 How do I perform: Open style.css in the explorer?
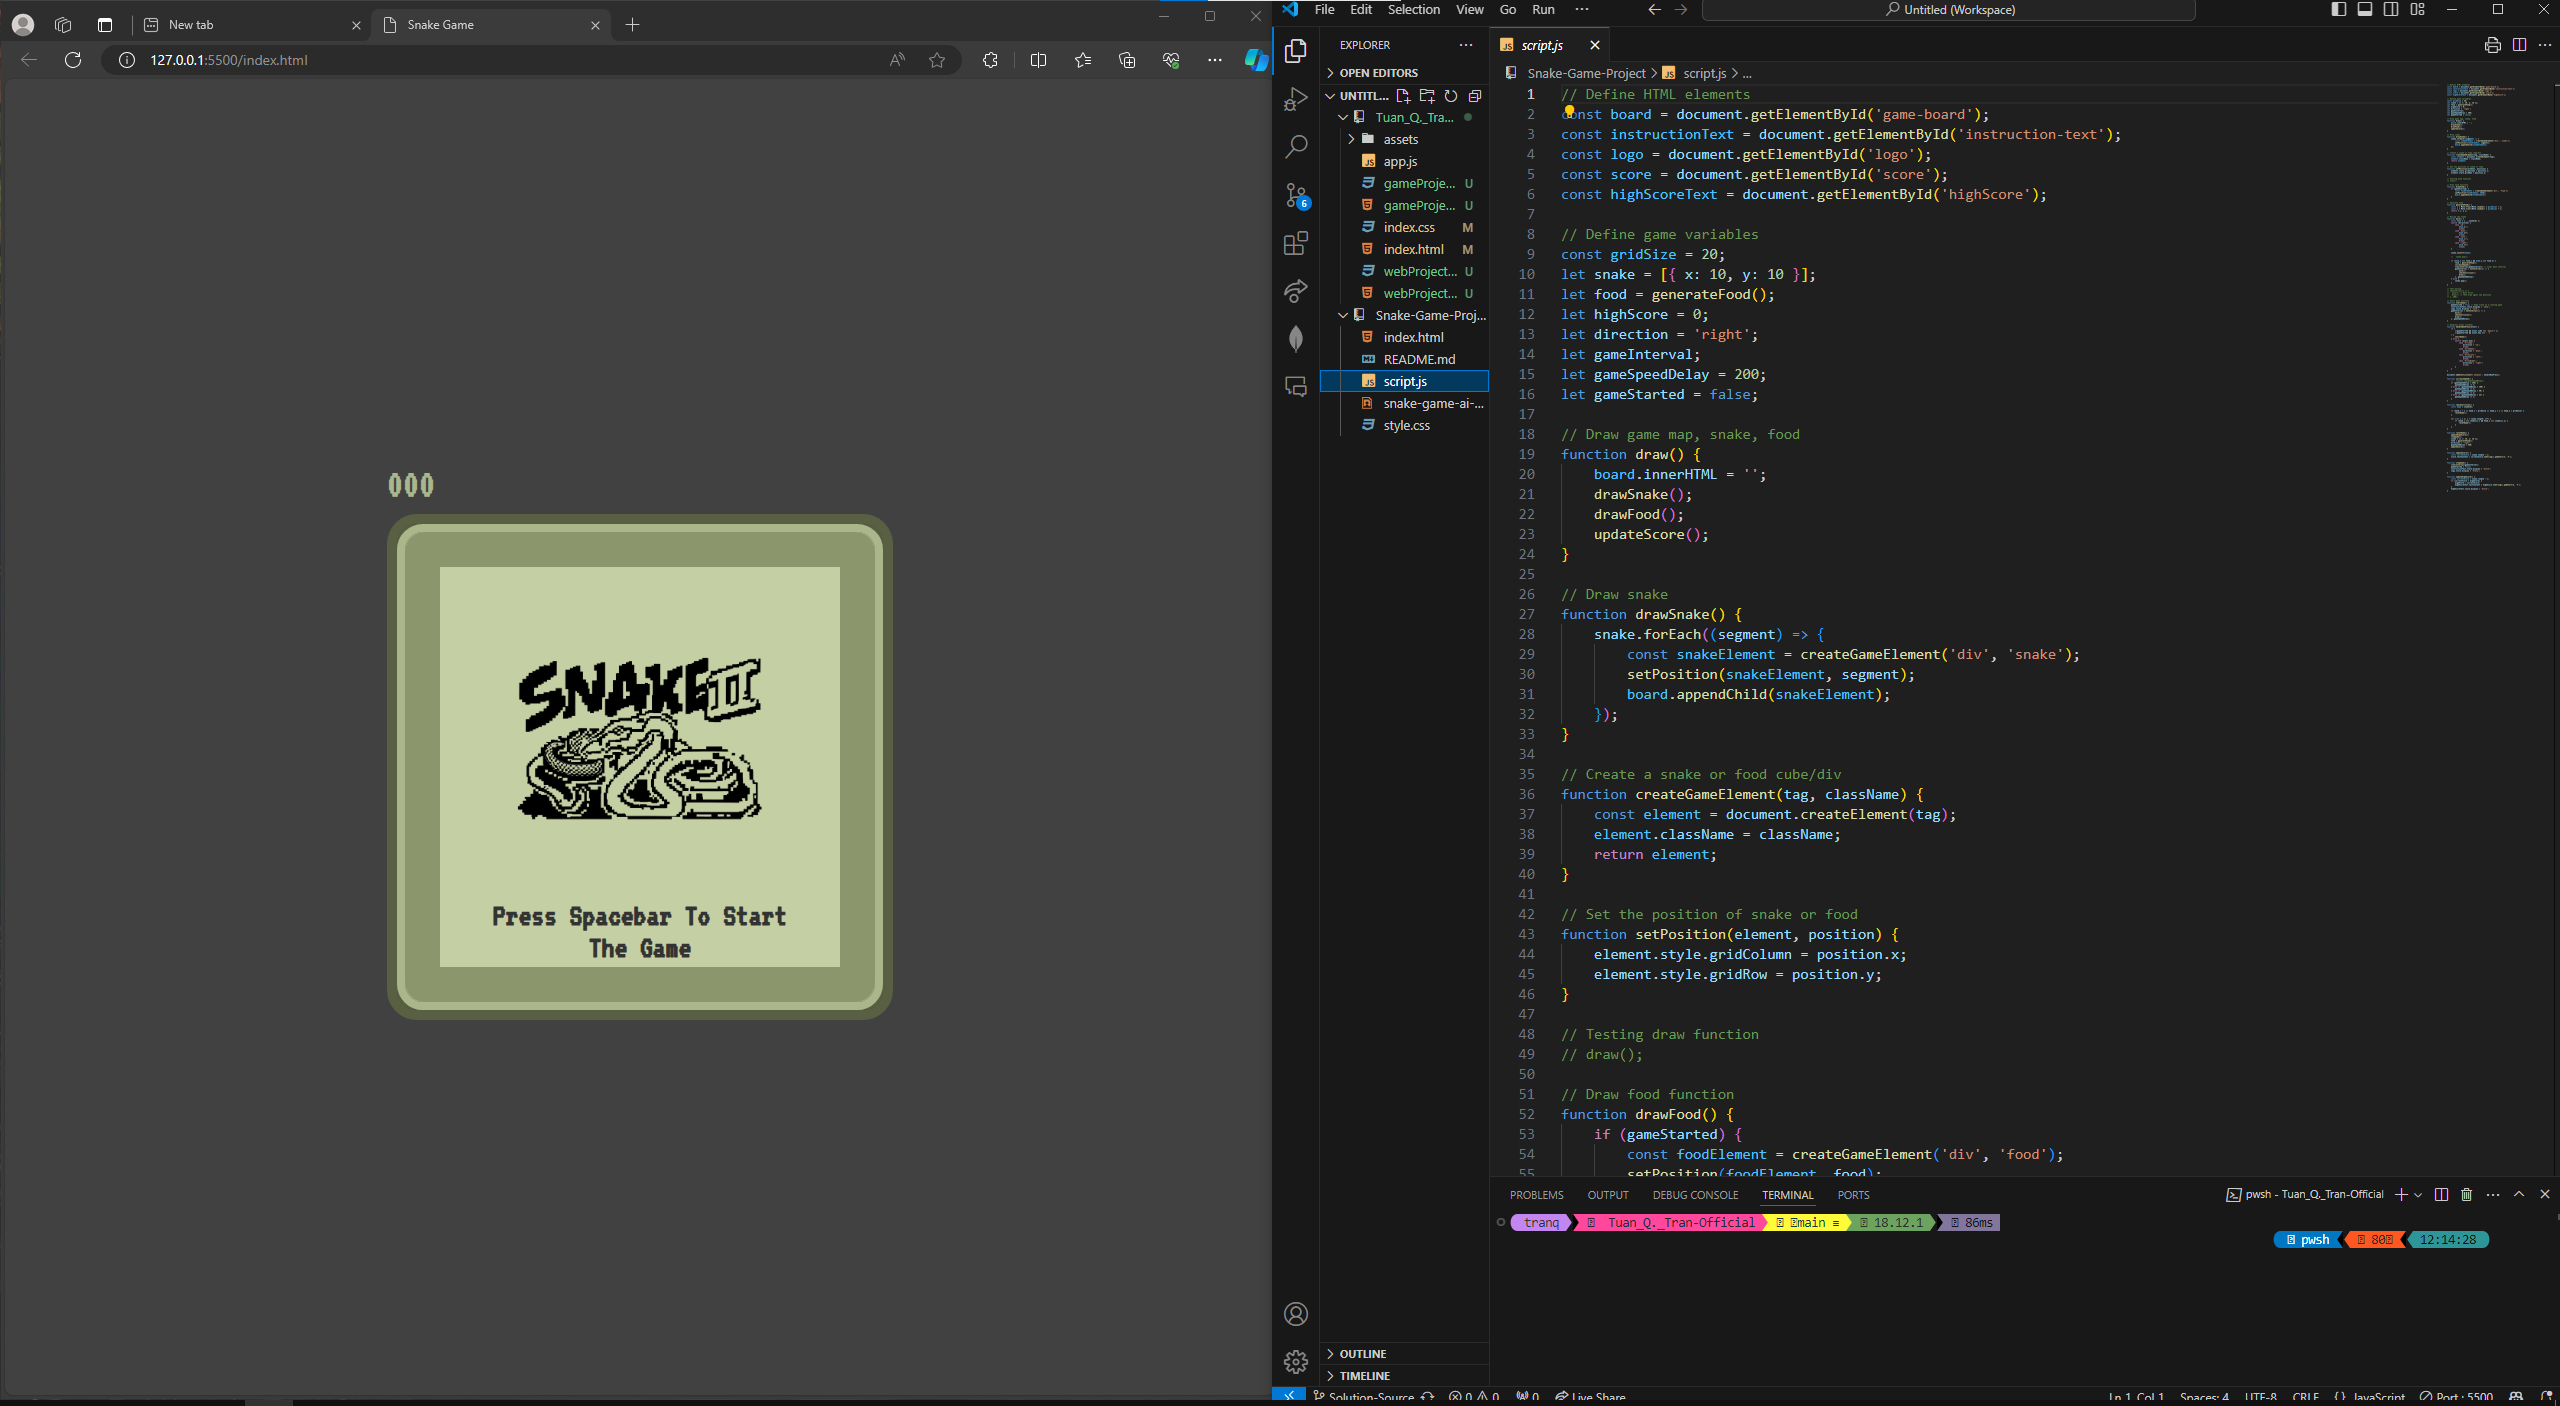point(1406,426)
